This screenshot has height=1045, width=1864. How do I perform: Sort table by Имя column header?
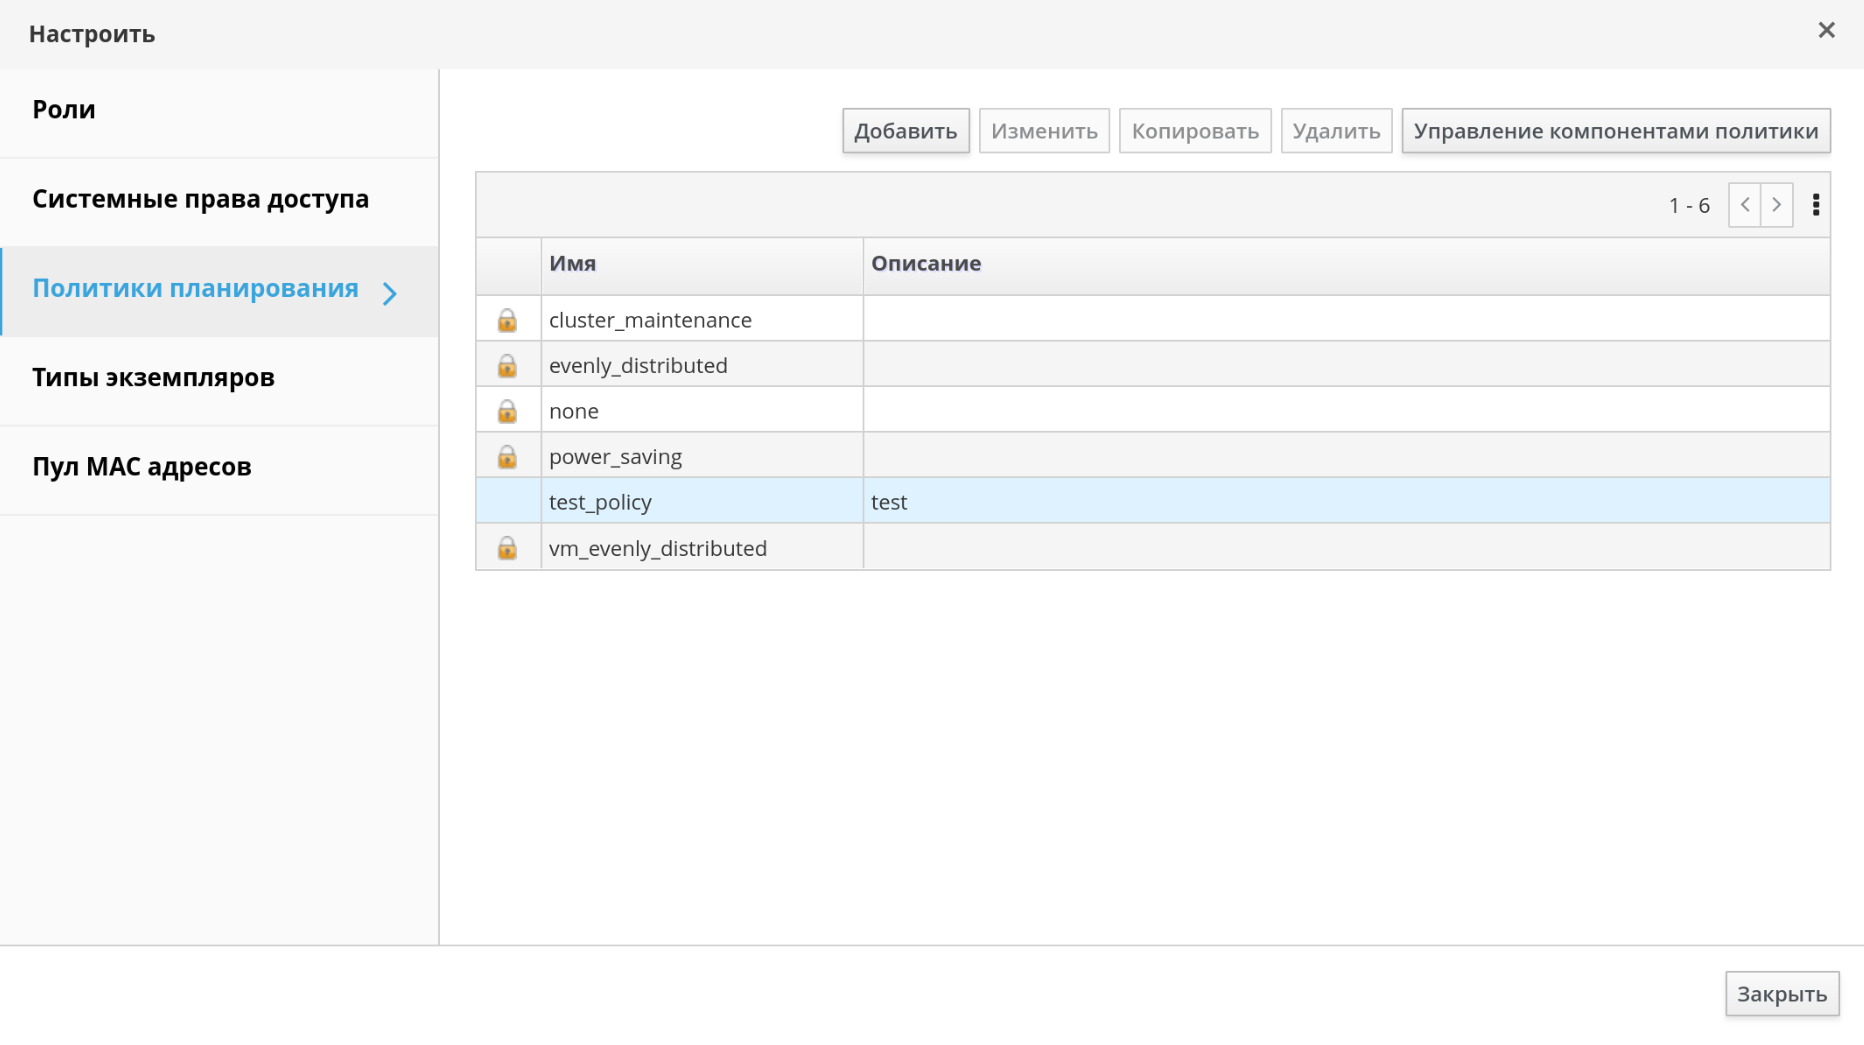(x=572, y=264)
